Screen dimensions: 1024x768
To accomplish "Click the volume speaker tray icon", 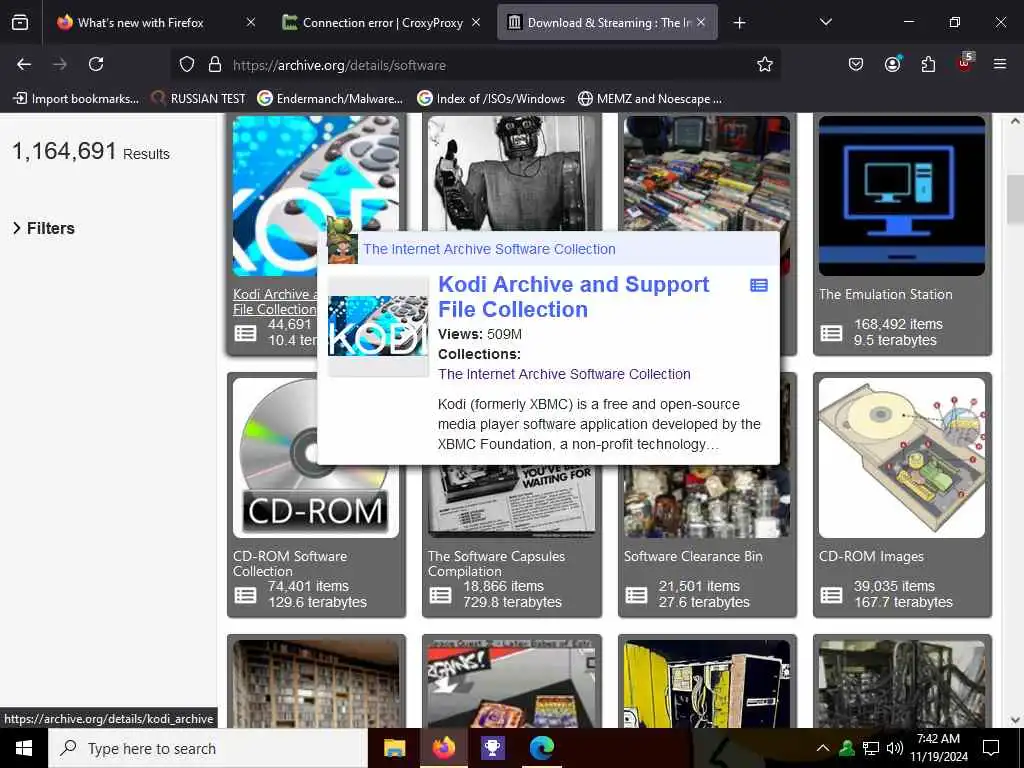I will [x=895, y=748].
